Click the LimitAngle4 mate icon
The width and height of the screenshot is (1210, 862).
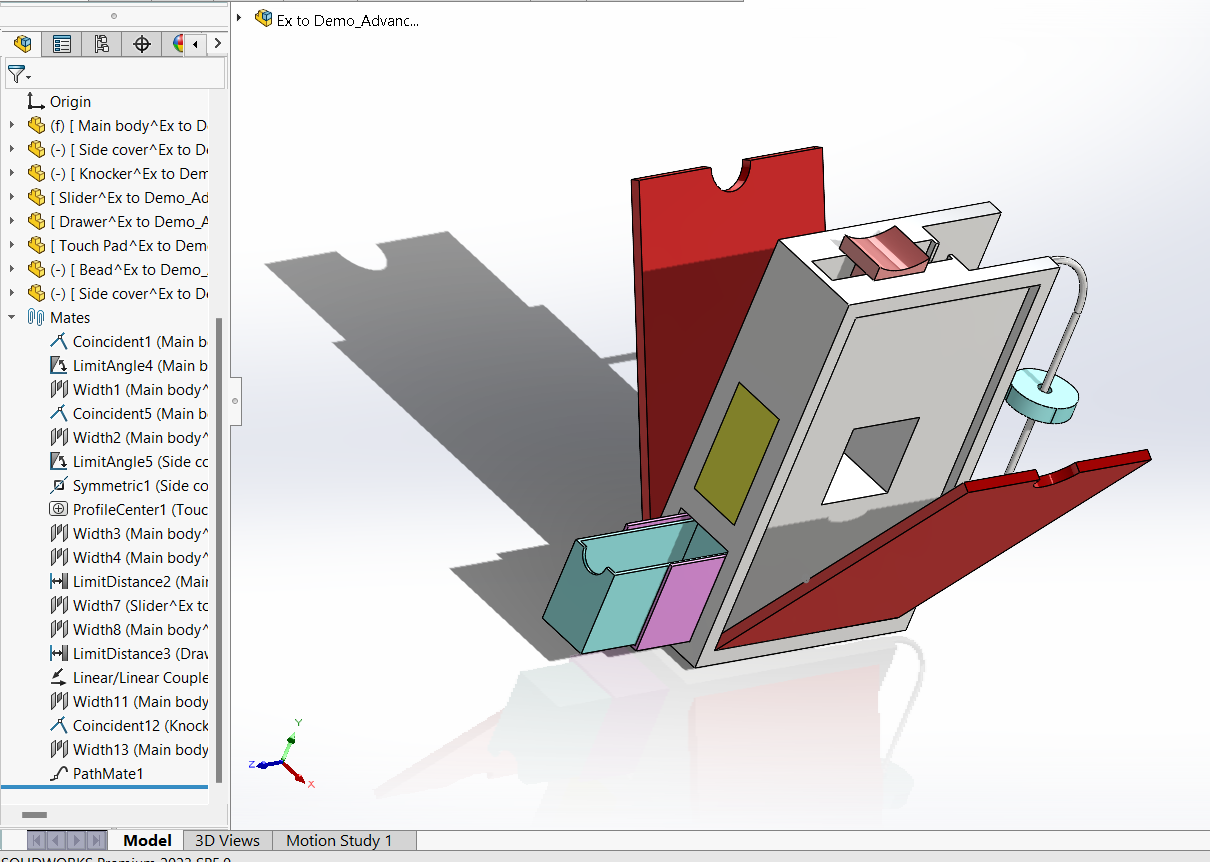[x=58, y=365]
